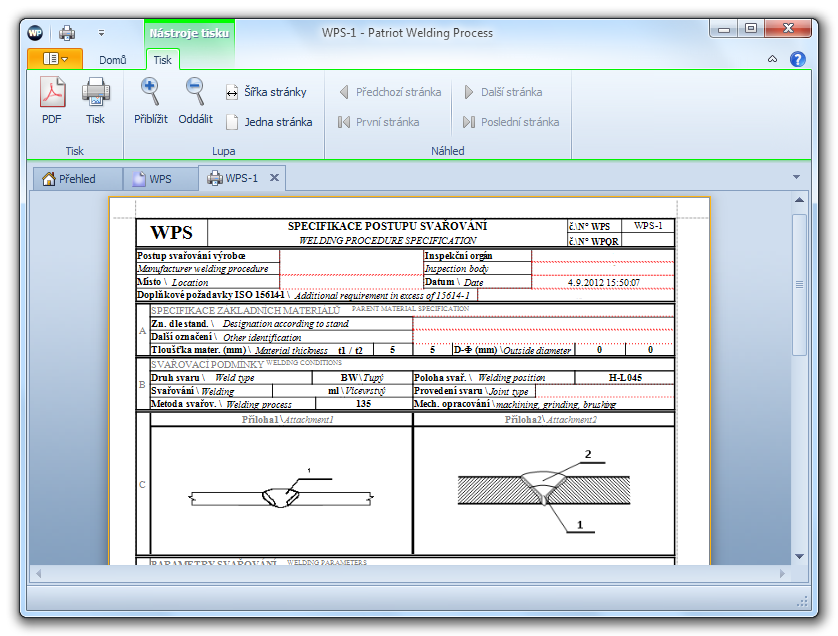Click the SPECIFIKACE ZÁKLADNÍCH MATERIÁLŮ section header
Screen dimensions: 838x636
[x=245, y=310]
